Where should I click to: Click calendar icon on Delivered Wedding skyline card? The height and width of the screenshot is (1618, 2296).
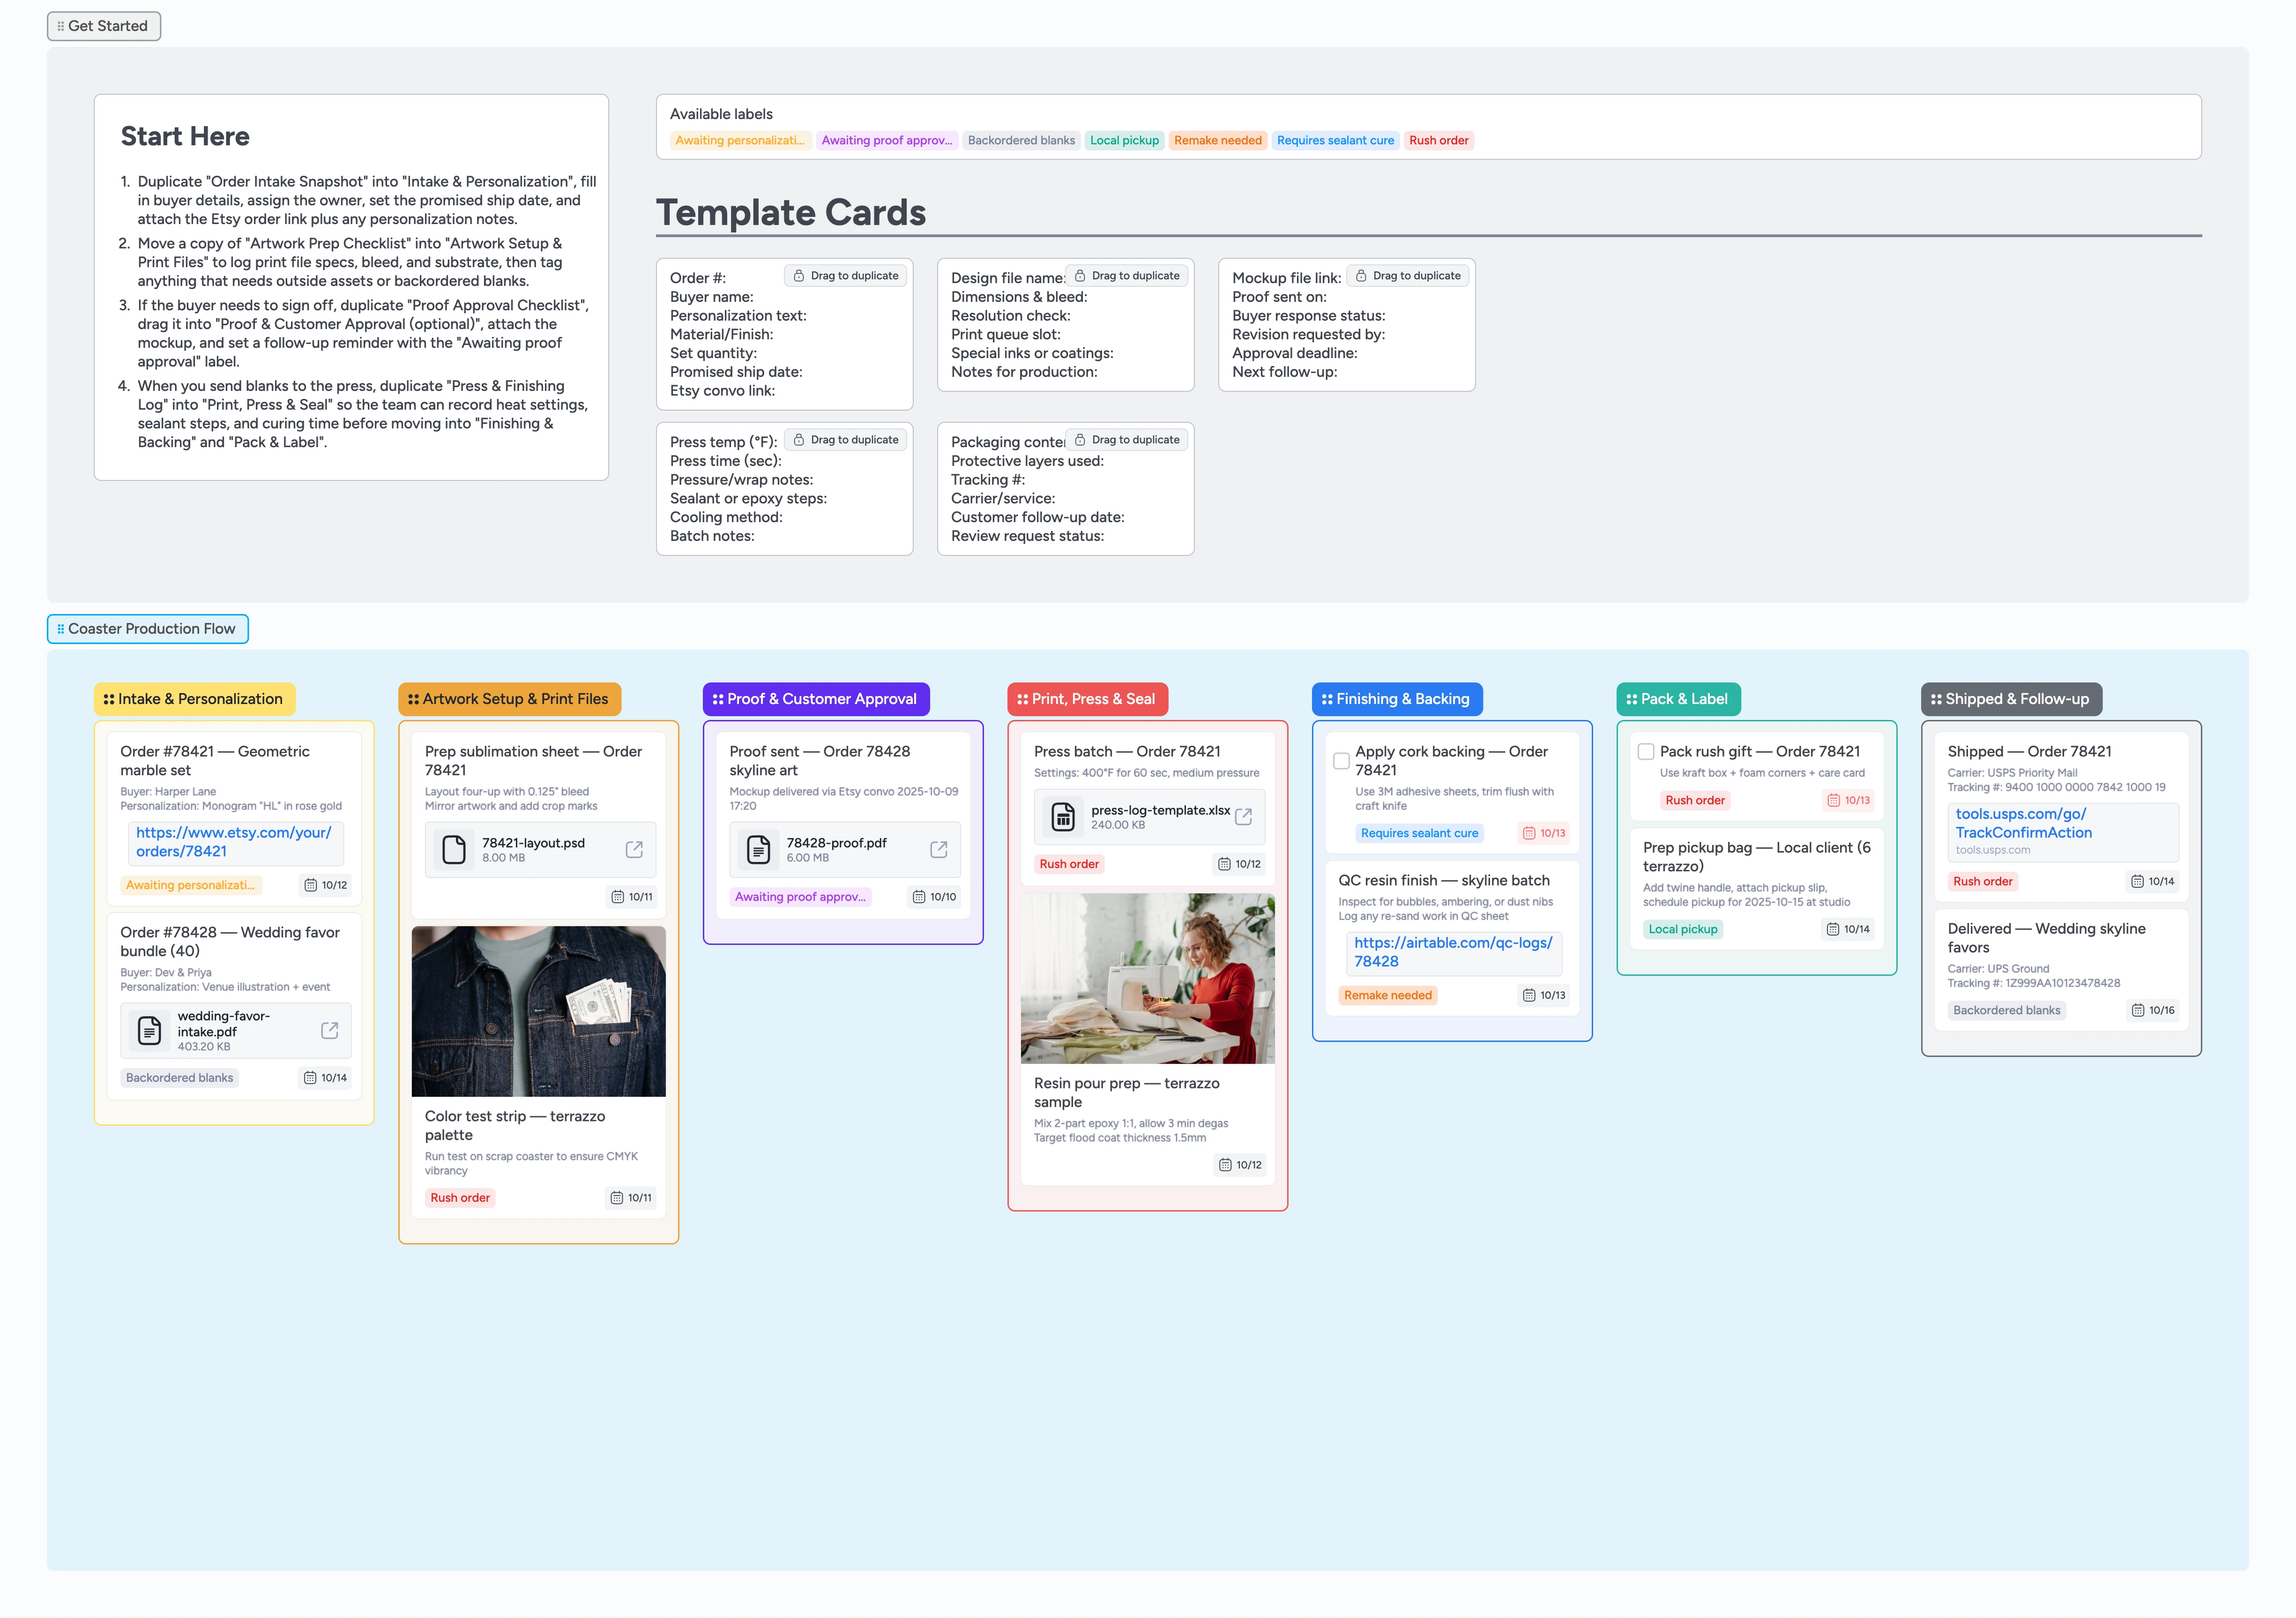point(2137,1010)
